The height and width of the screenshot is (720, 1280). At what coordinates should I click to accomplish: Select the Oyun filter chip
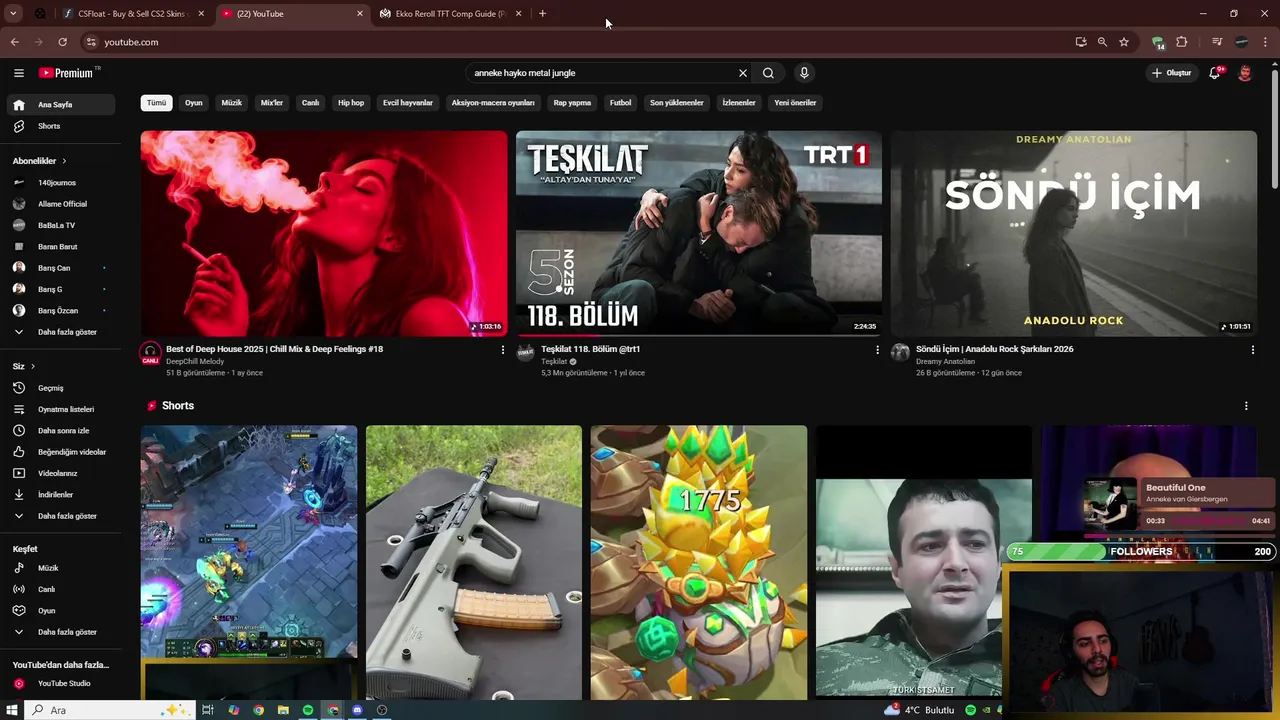click(194, 103)
